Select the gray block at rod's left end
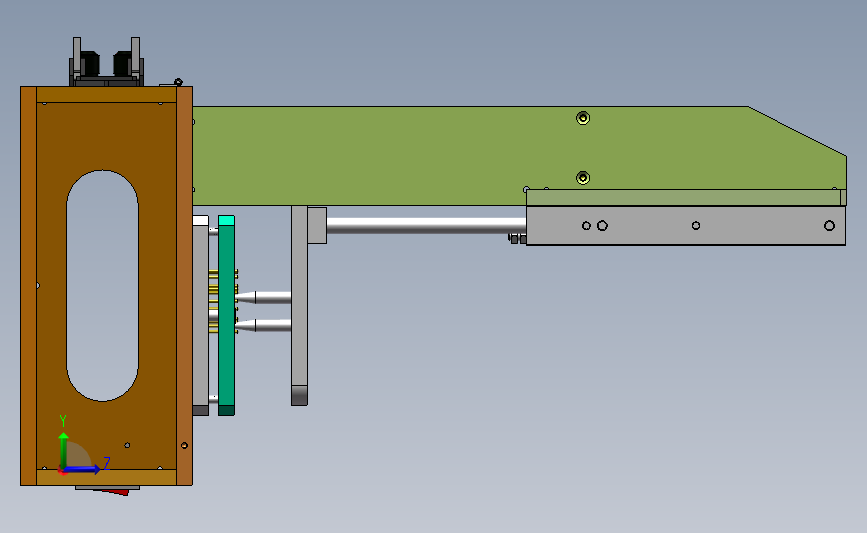The height and width of the screenshot is (533, 867). pyautogui.click(x=317, y=225)
